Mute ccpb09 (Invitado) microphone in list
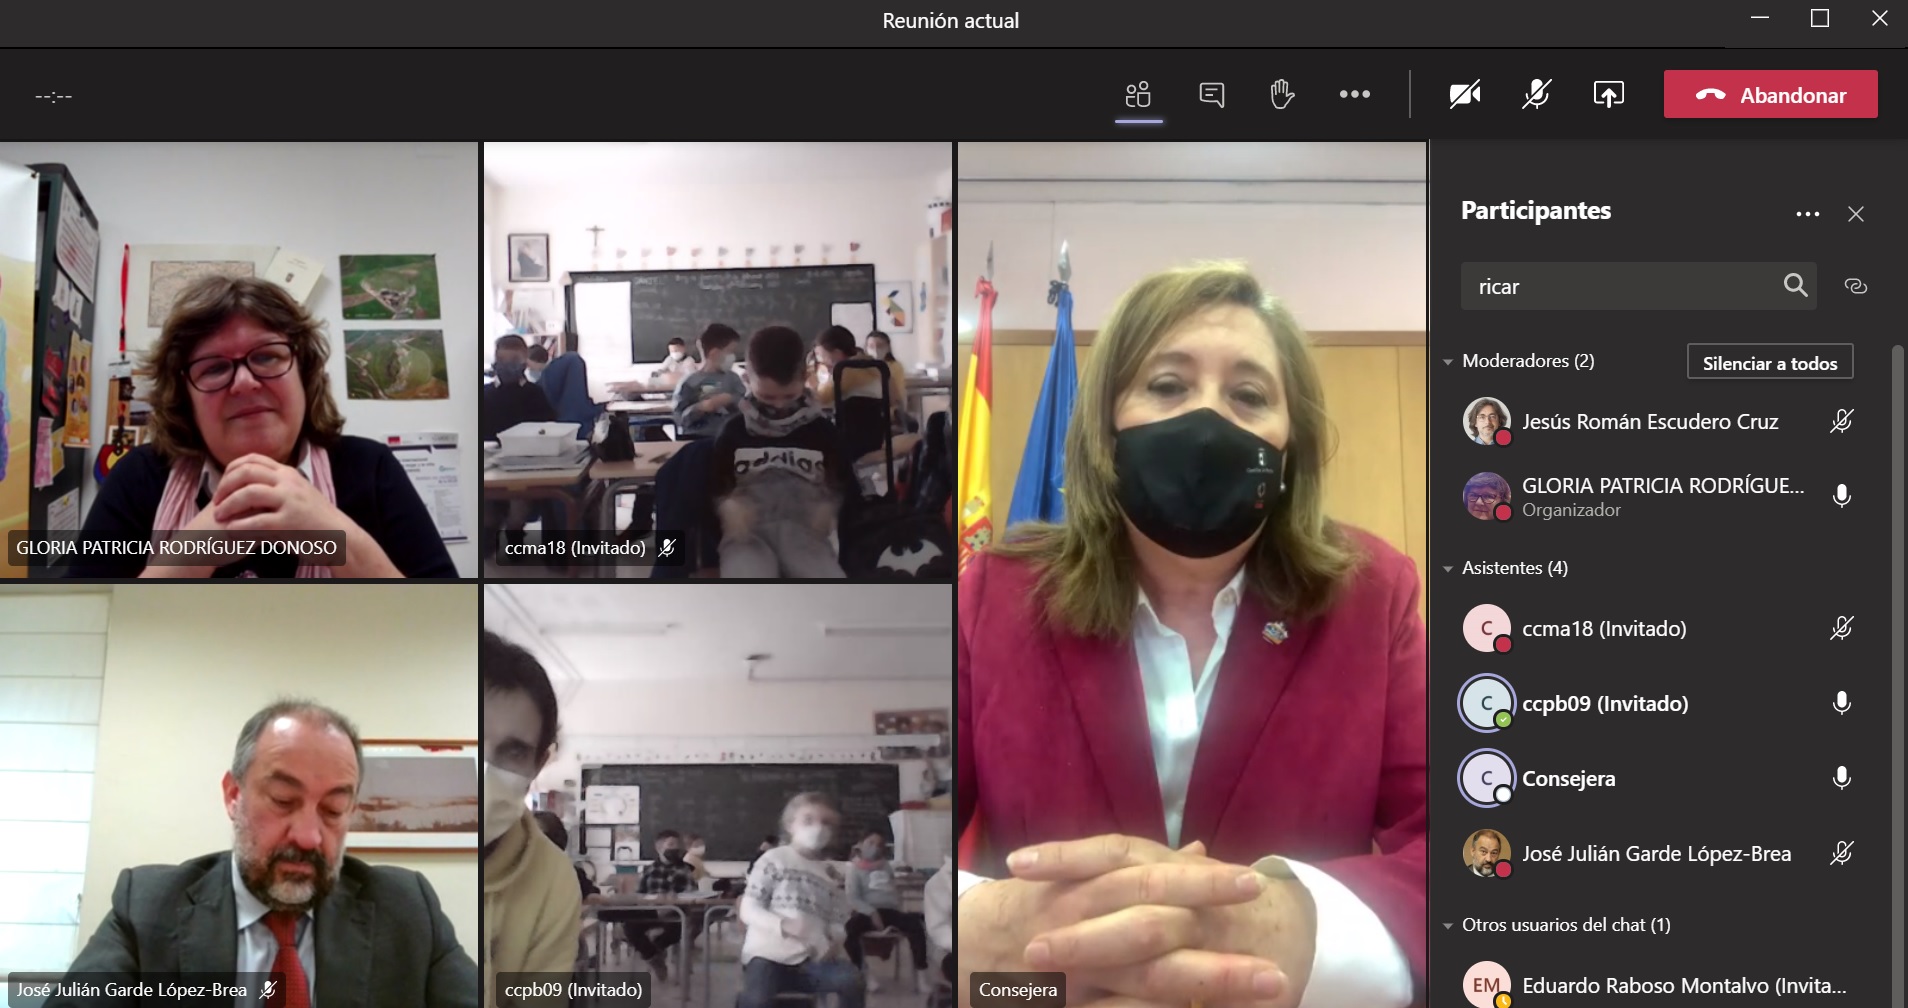Screen dimensions: 1908x1008 tap(1841, 703)
